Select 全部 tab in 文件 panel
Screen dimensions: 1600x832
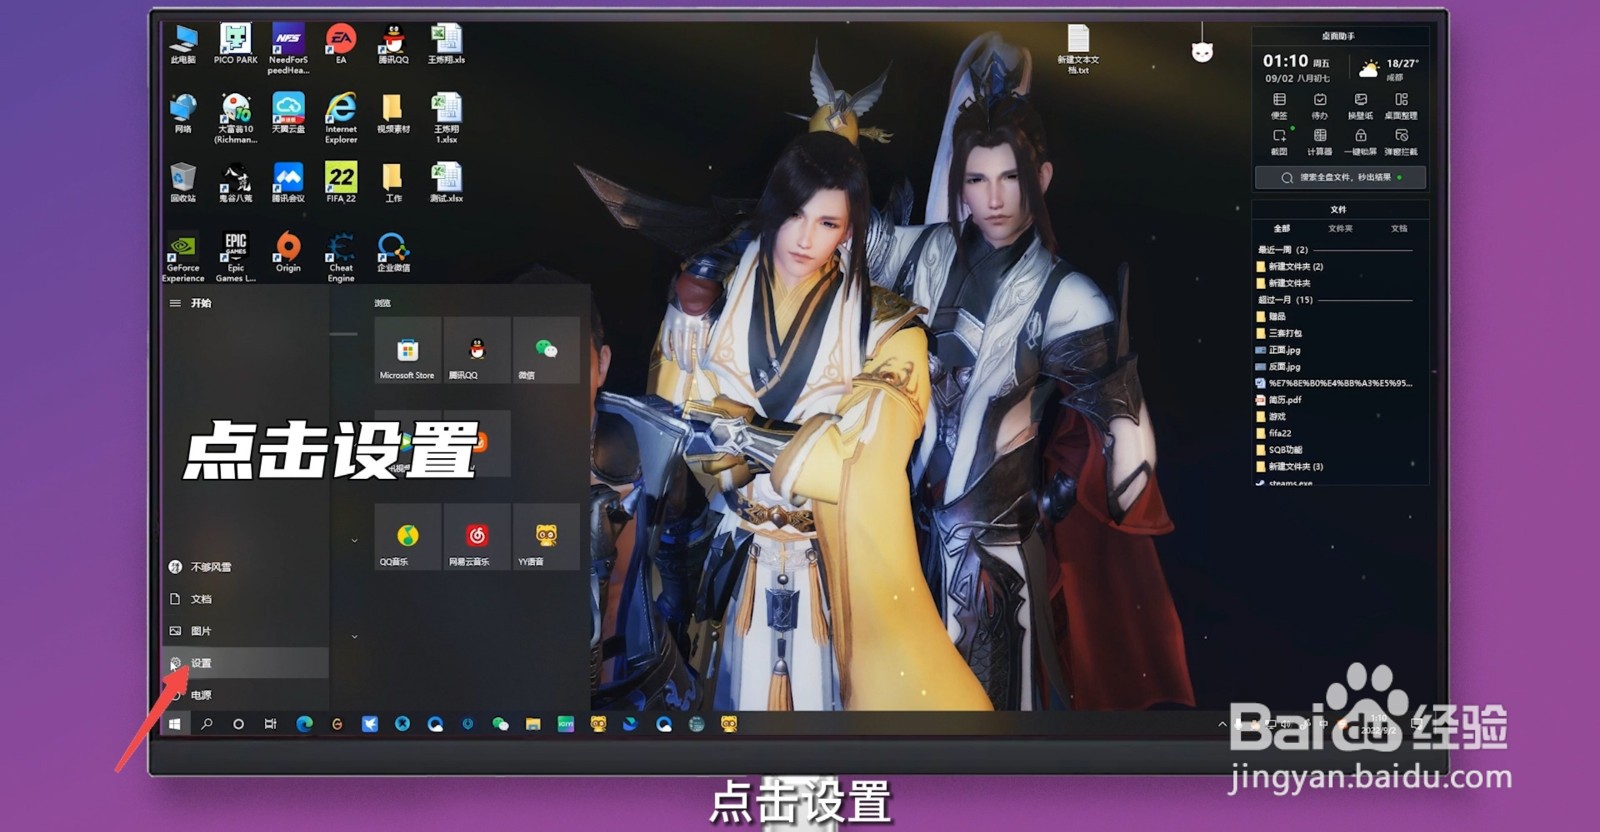coord(1282,228)
